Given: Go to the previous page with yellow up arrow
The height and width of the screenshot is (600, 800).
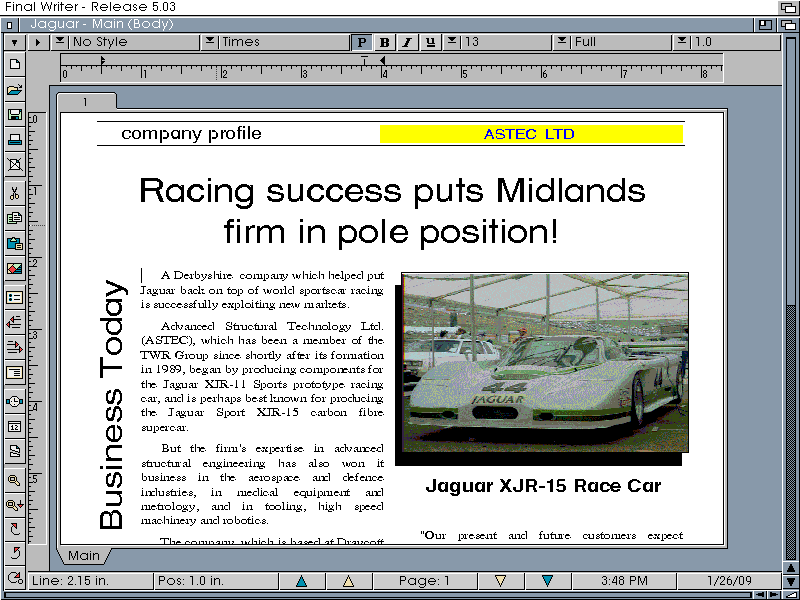Looking at the screenshot, I should pos(348,581).
